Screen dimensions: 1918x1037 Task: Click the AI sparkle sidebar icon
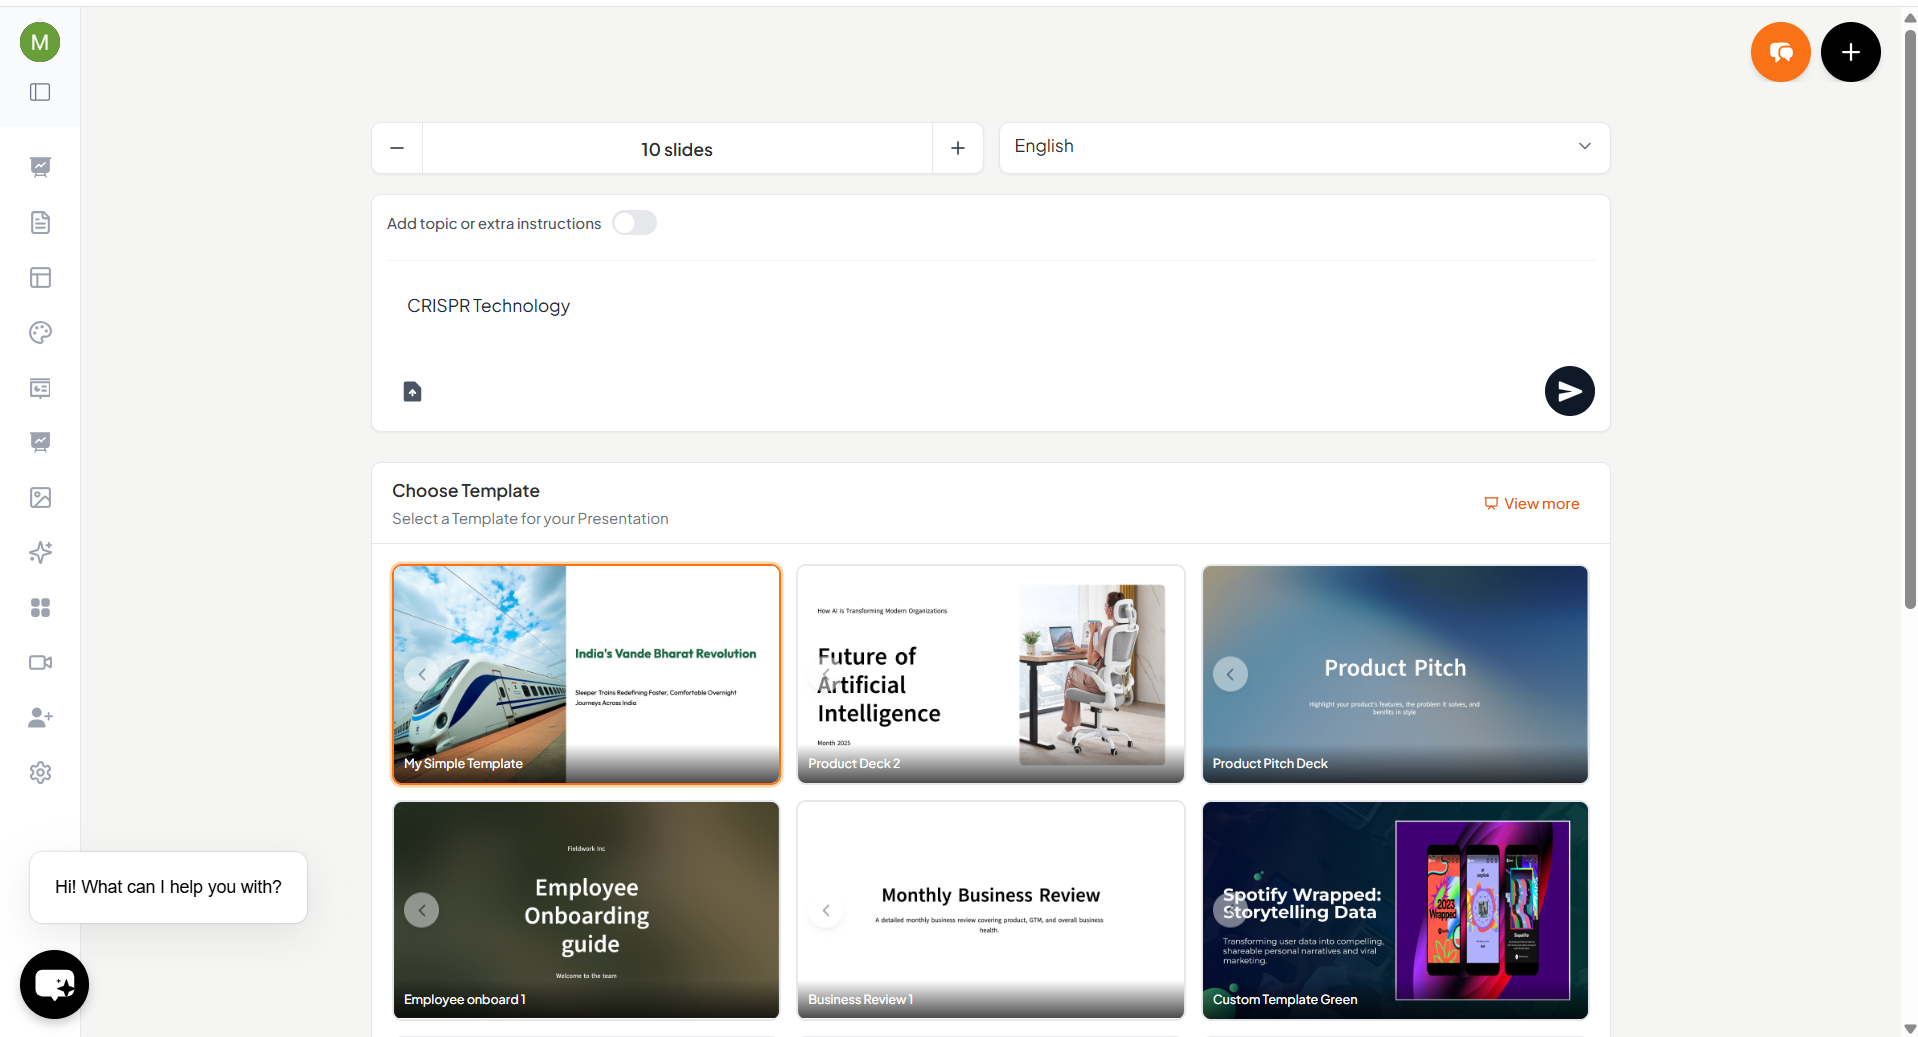coord(40,552)
